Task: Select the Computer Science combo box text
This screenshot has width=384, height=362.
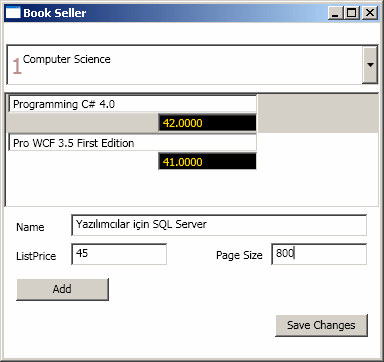Action: coord(67,59)
